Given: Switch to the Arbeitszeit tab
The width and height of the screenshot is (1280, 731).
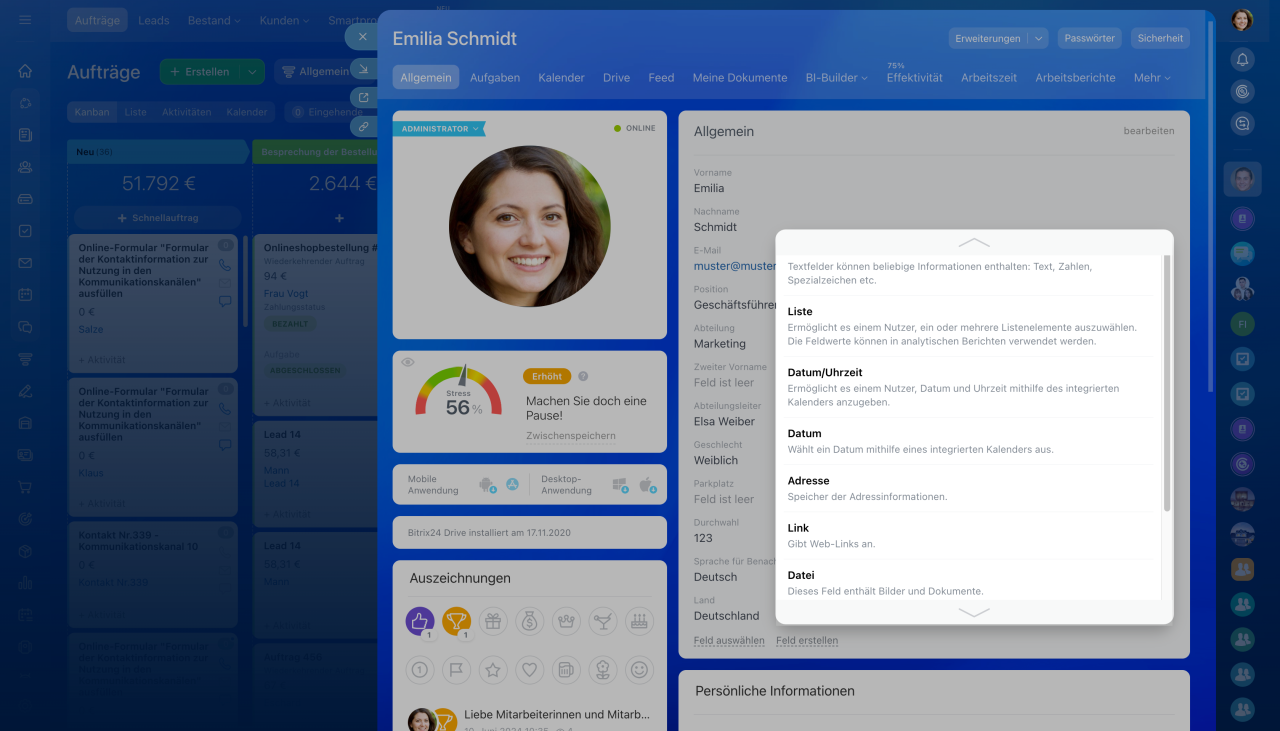Looking at the screenshot, I should (989, 77).
